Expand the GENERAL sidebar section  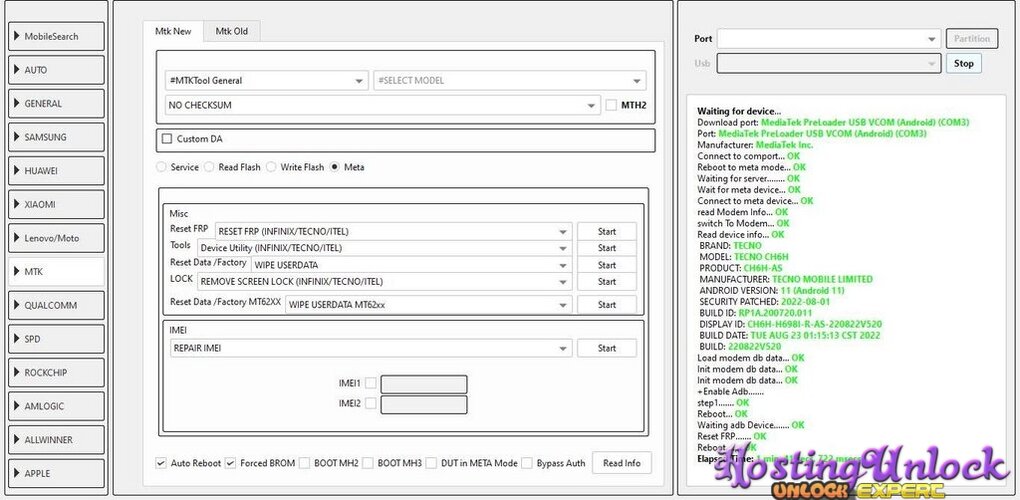pyautogui.click(x=56, y=103)
